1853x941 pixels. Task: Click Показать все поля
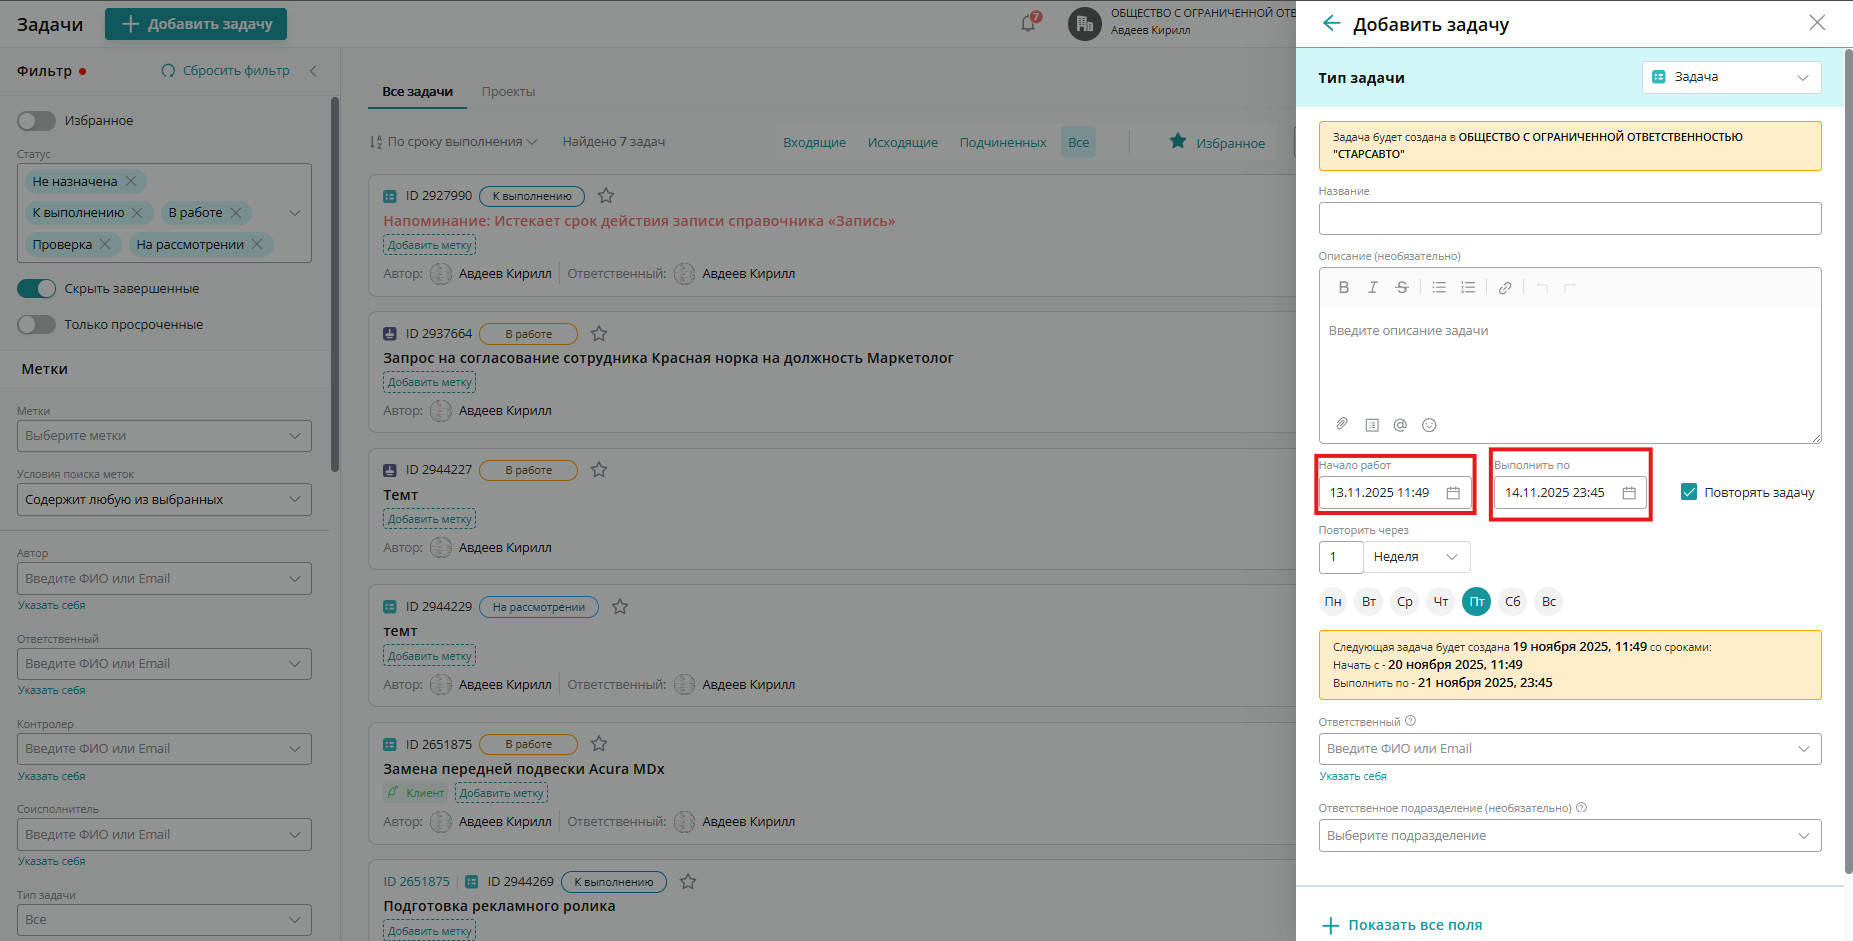point(1402,925)
